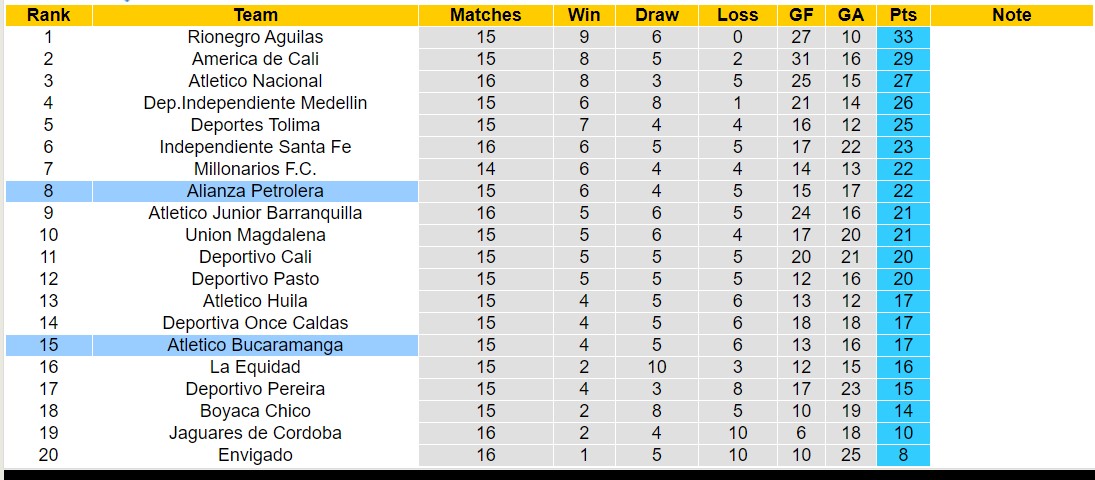Click La Equidad's draw count of 10
The image size is (1095, 480).
pos(656,367)
